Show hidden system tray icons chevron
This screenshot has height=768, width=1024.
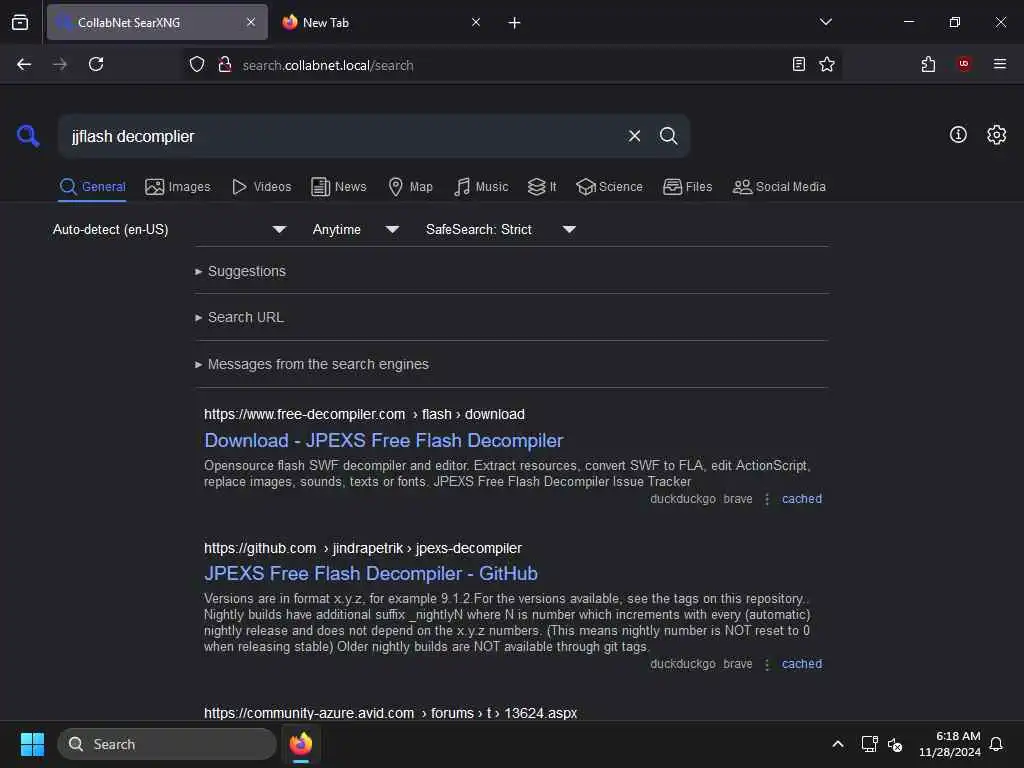[x=837, y=744]
